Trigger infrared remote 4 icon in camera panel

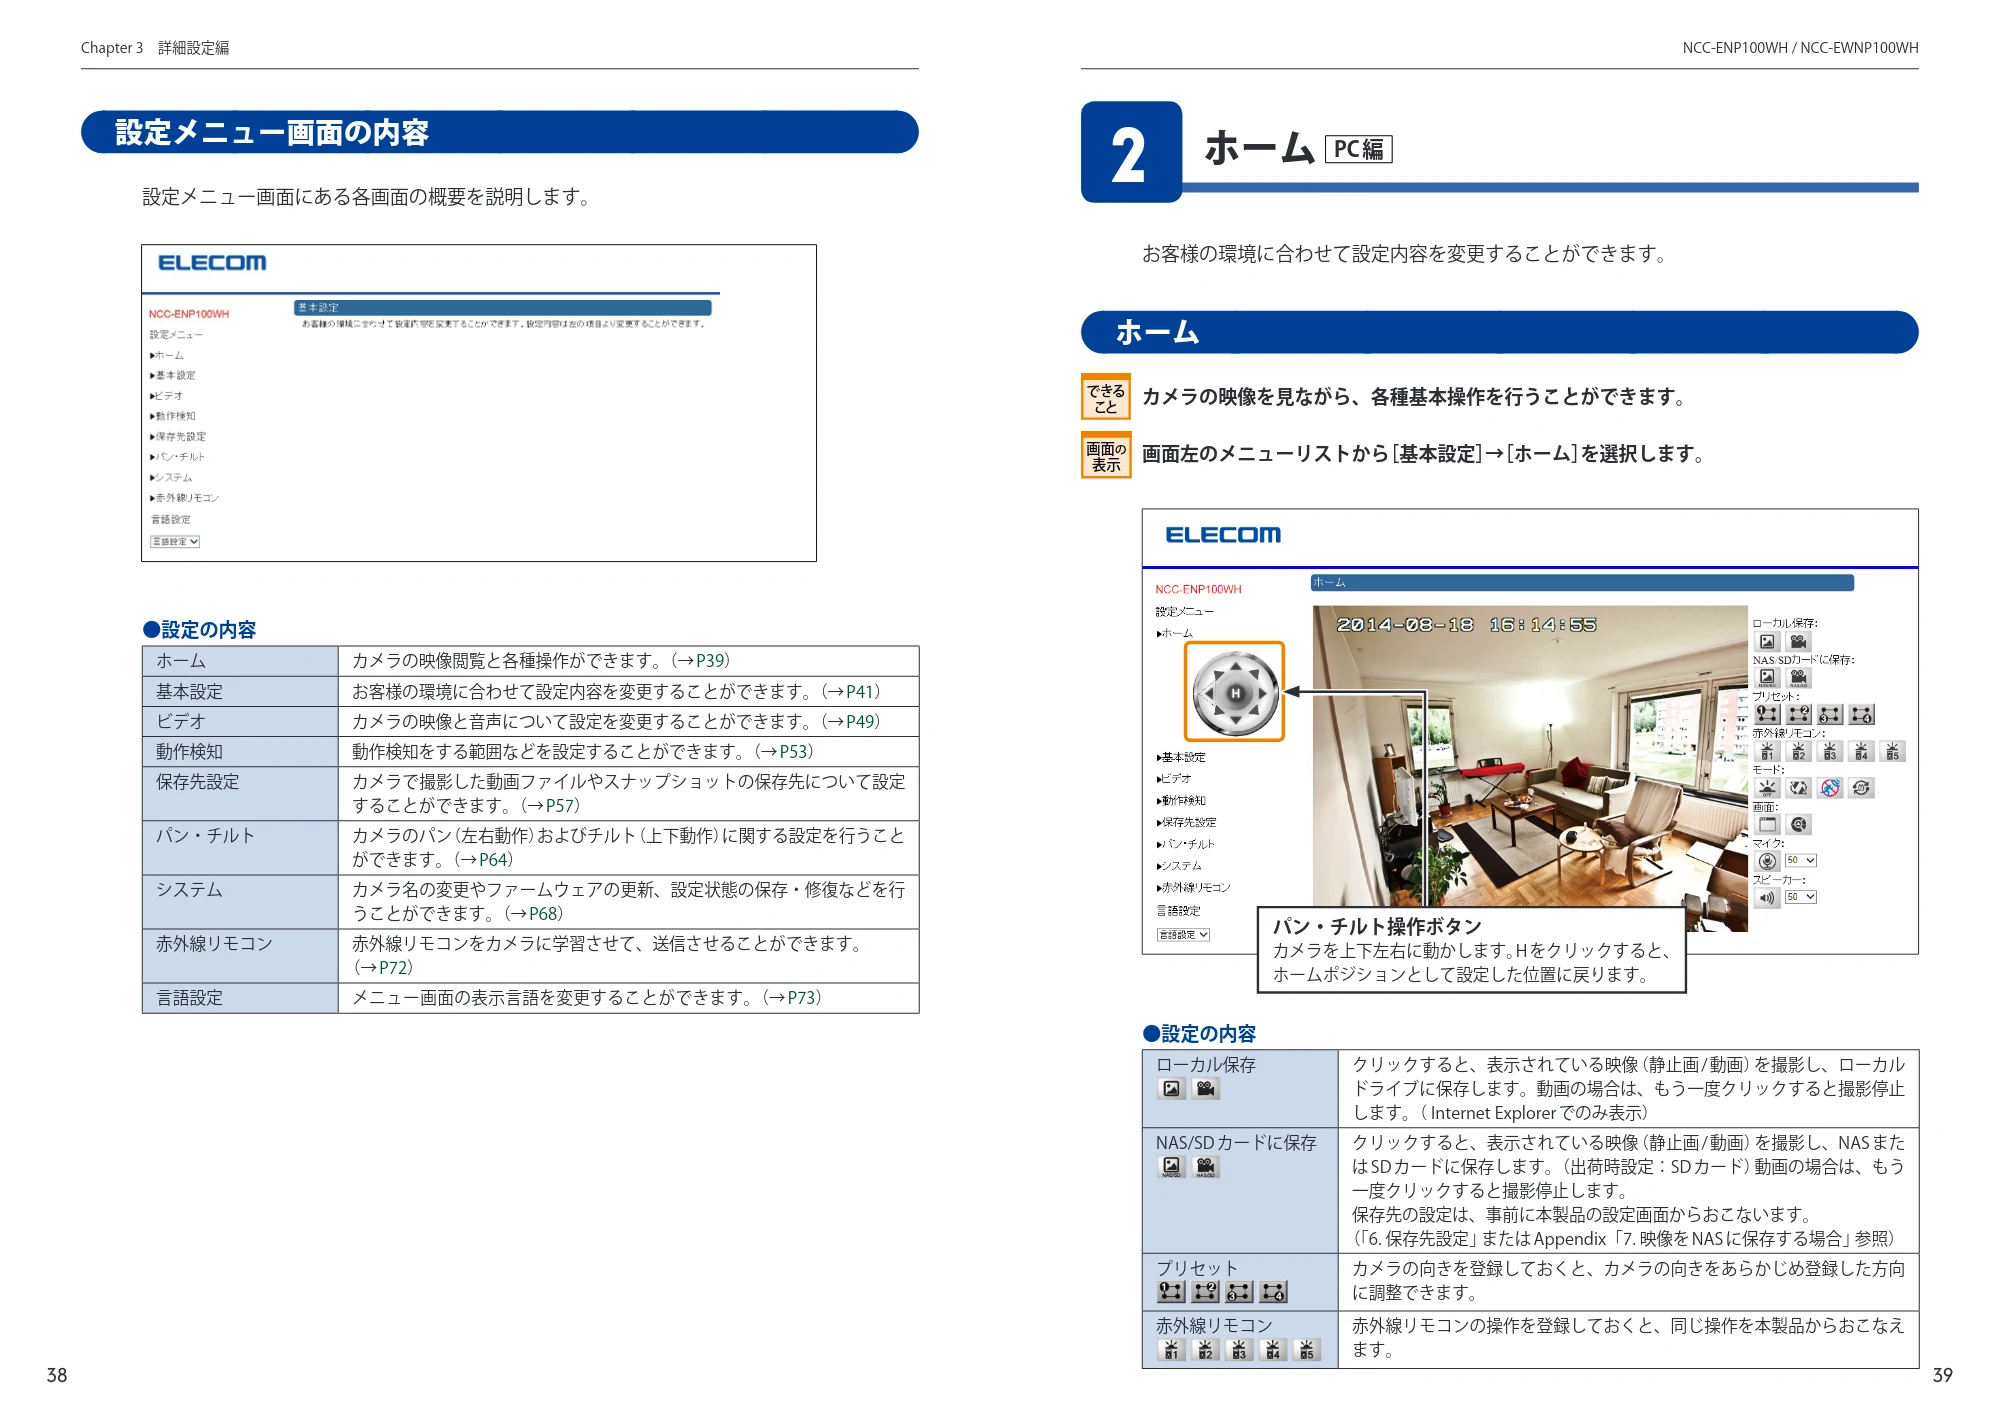1861,751
